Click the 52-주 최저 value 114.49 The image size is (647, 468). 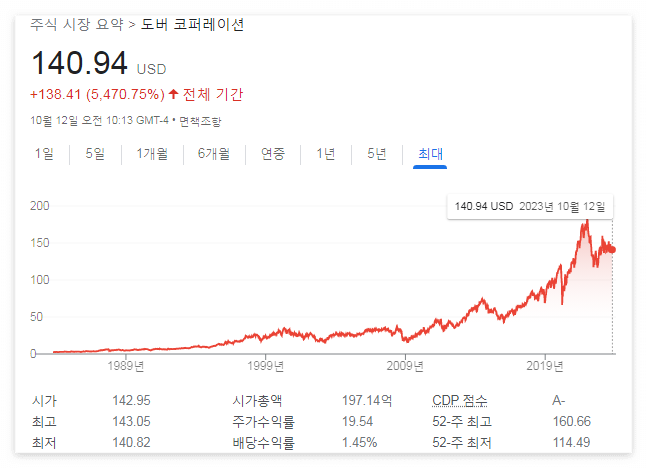pyautogui.click(x=571, y=442)
